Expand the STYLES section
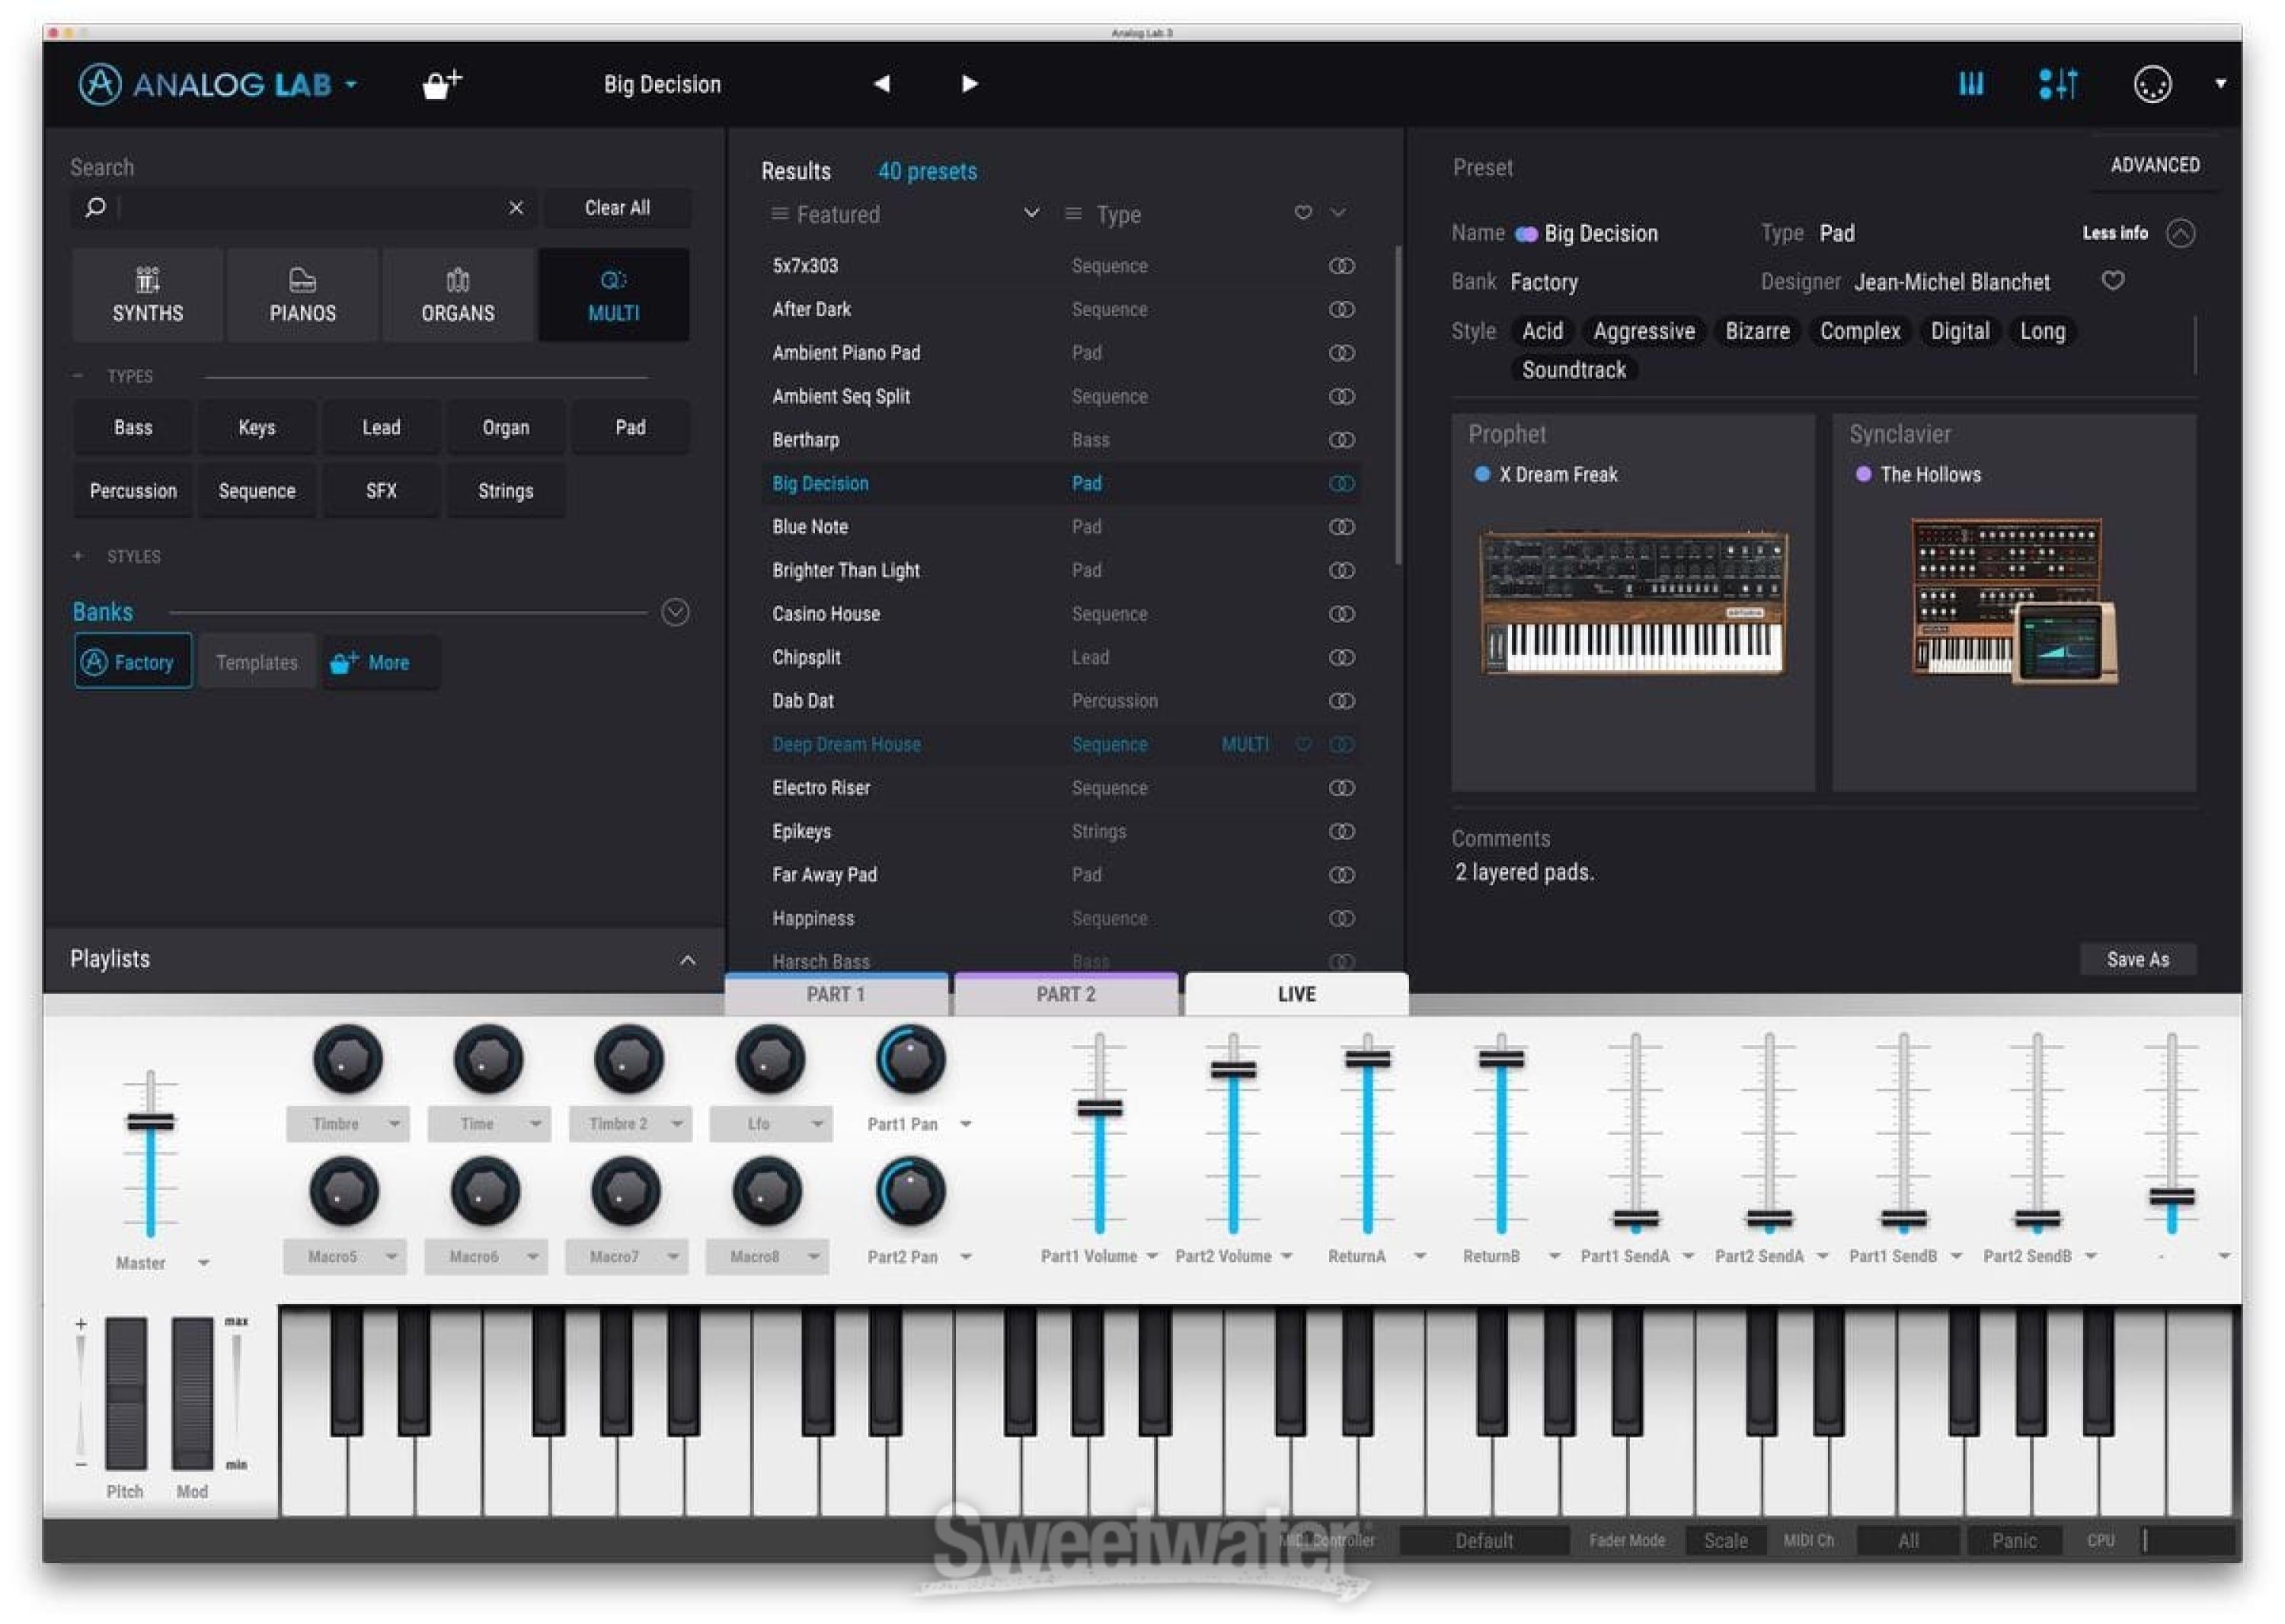The width and height of the screenshot is (2285, 1624). 78,556
